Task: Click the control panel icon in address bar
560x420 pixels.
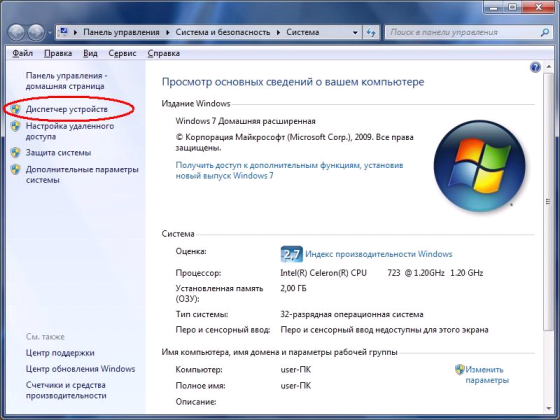Action: 64,32
